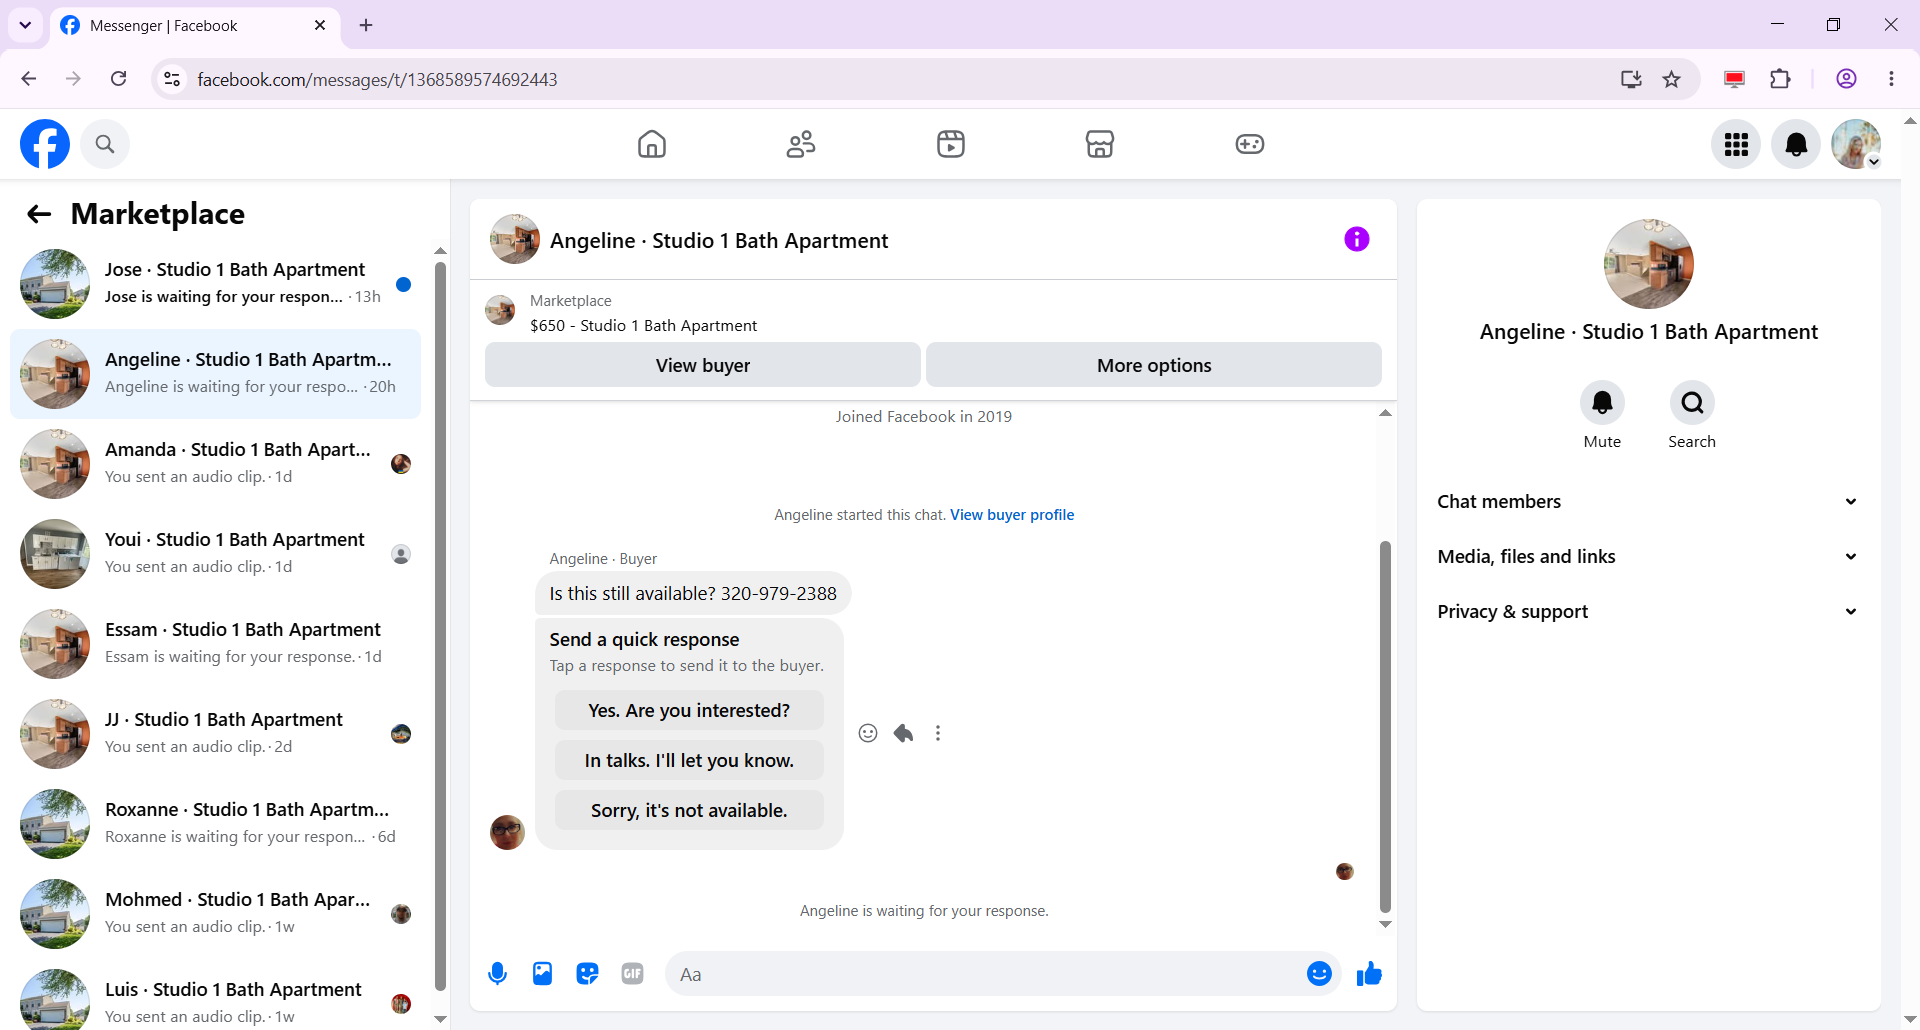Send a thumbs-up like
This screenshot has height=1030, width=1920.
point(1369,974)
